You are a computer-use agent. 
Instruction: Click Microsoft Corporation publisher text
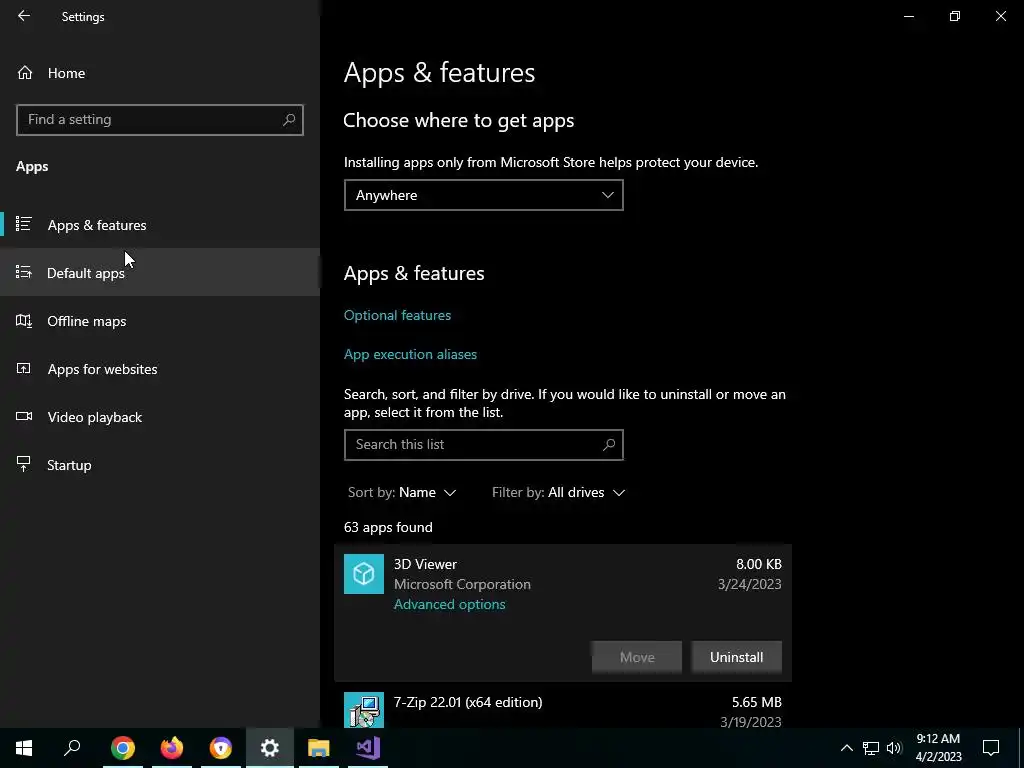tap(462, 584)
